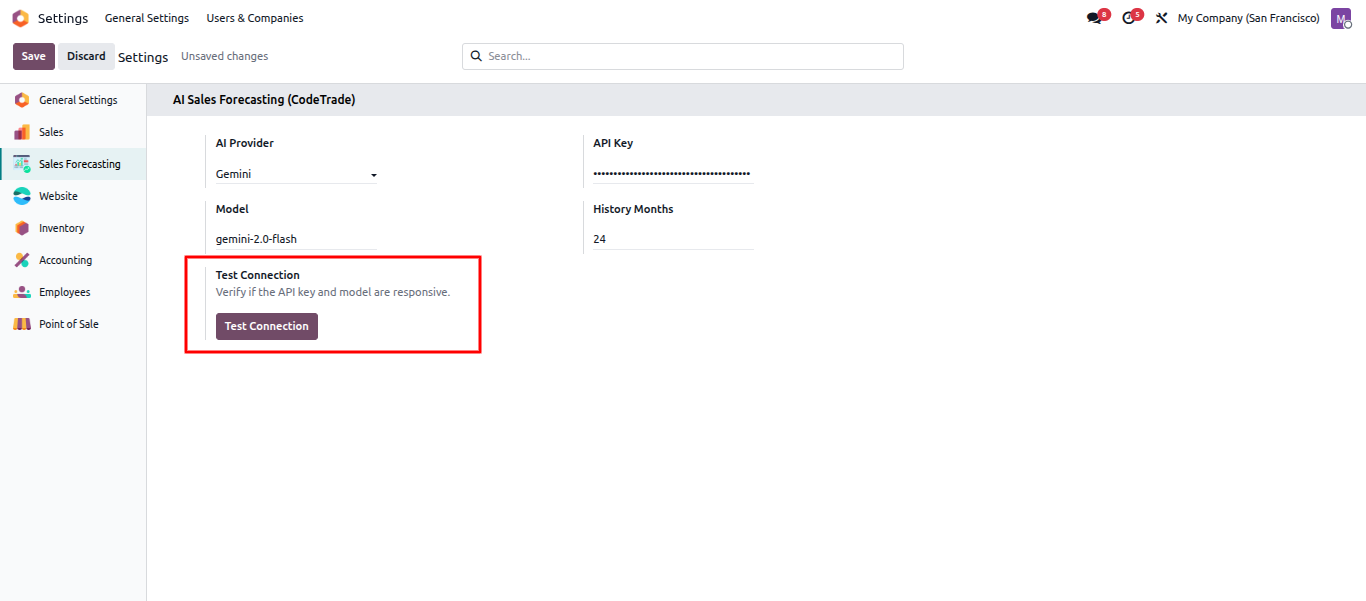Open the Settings app title menu
This screenshot has height=601, width=1366.
point(63,18)
